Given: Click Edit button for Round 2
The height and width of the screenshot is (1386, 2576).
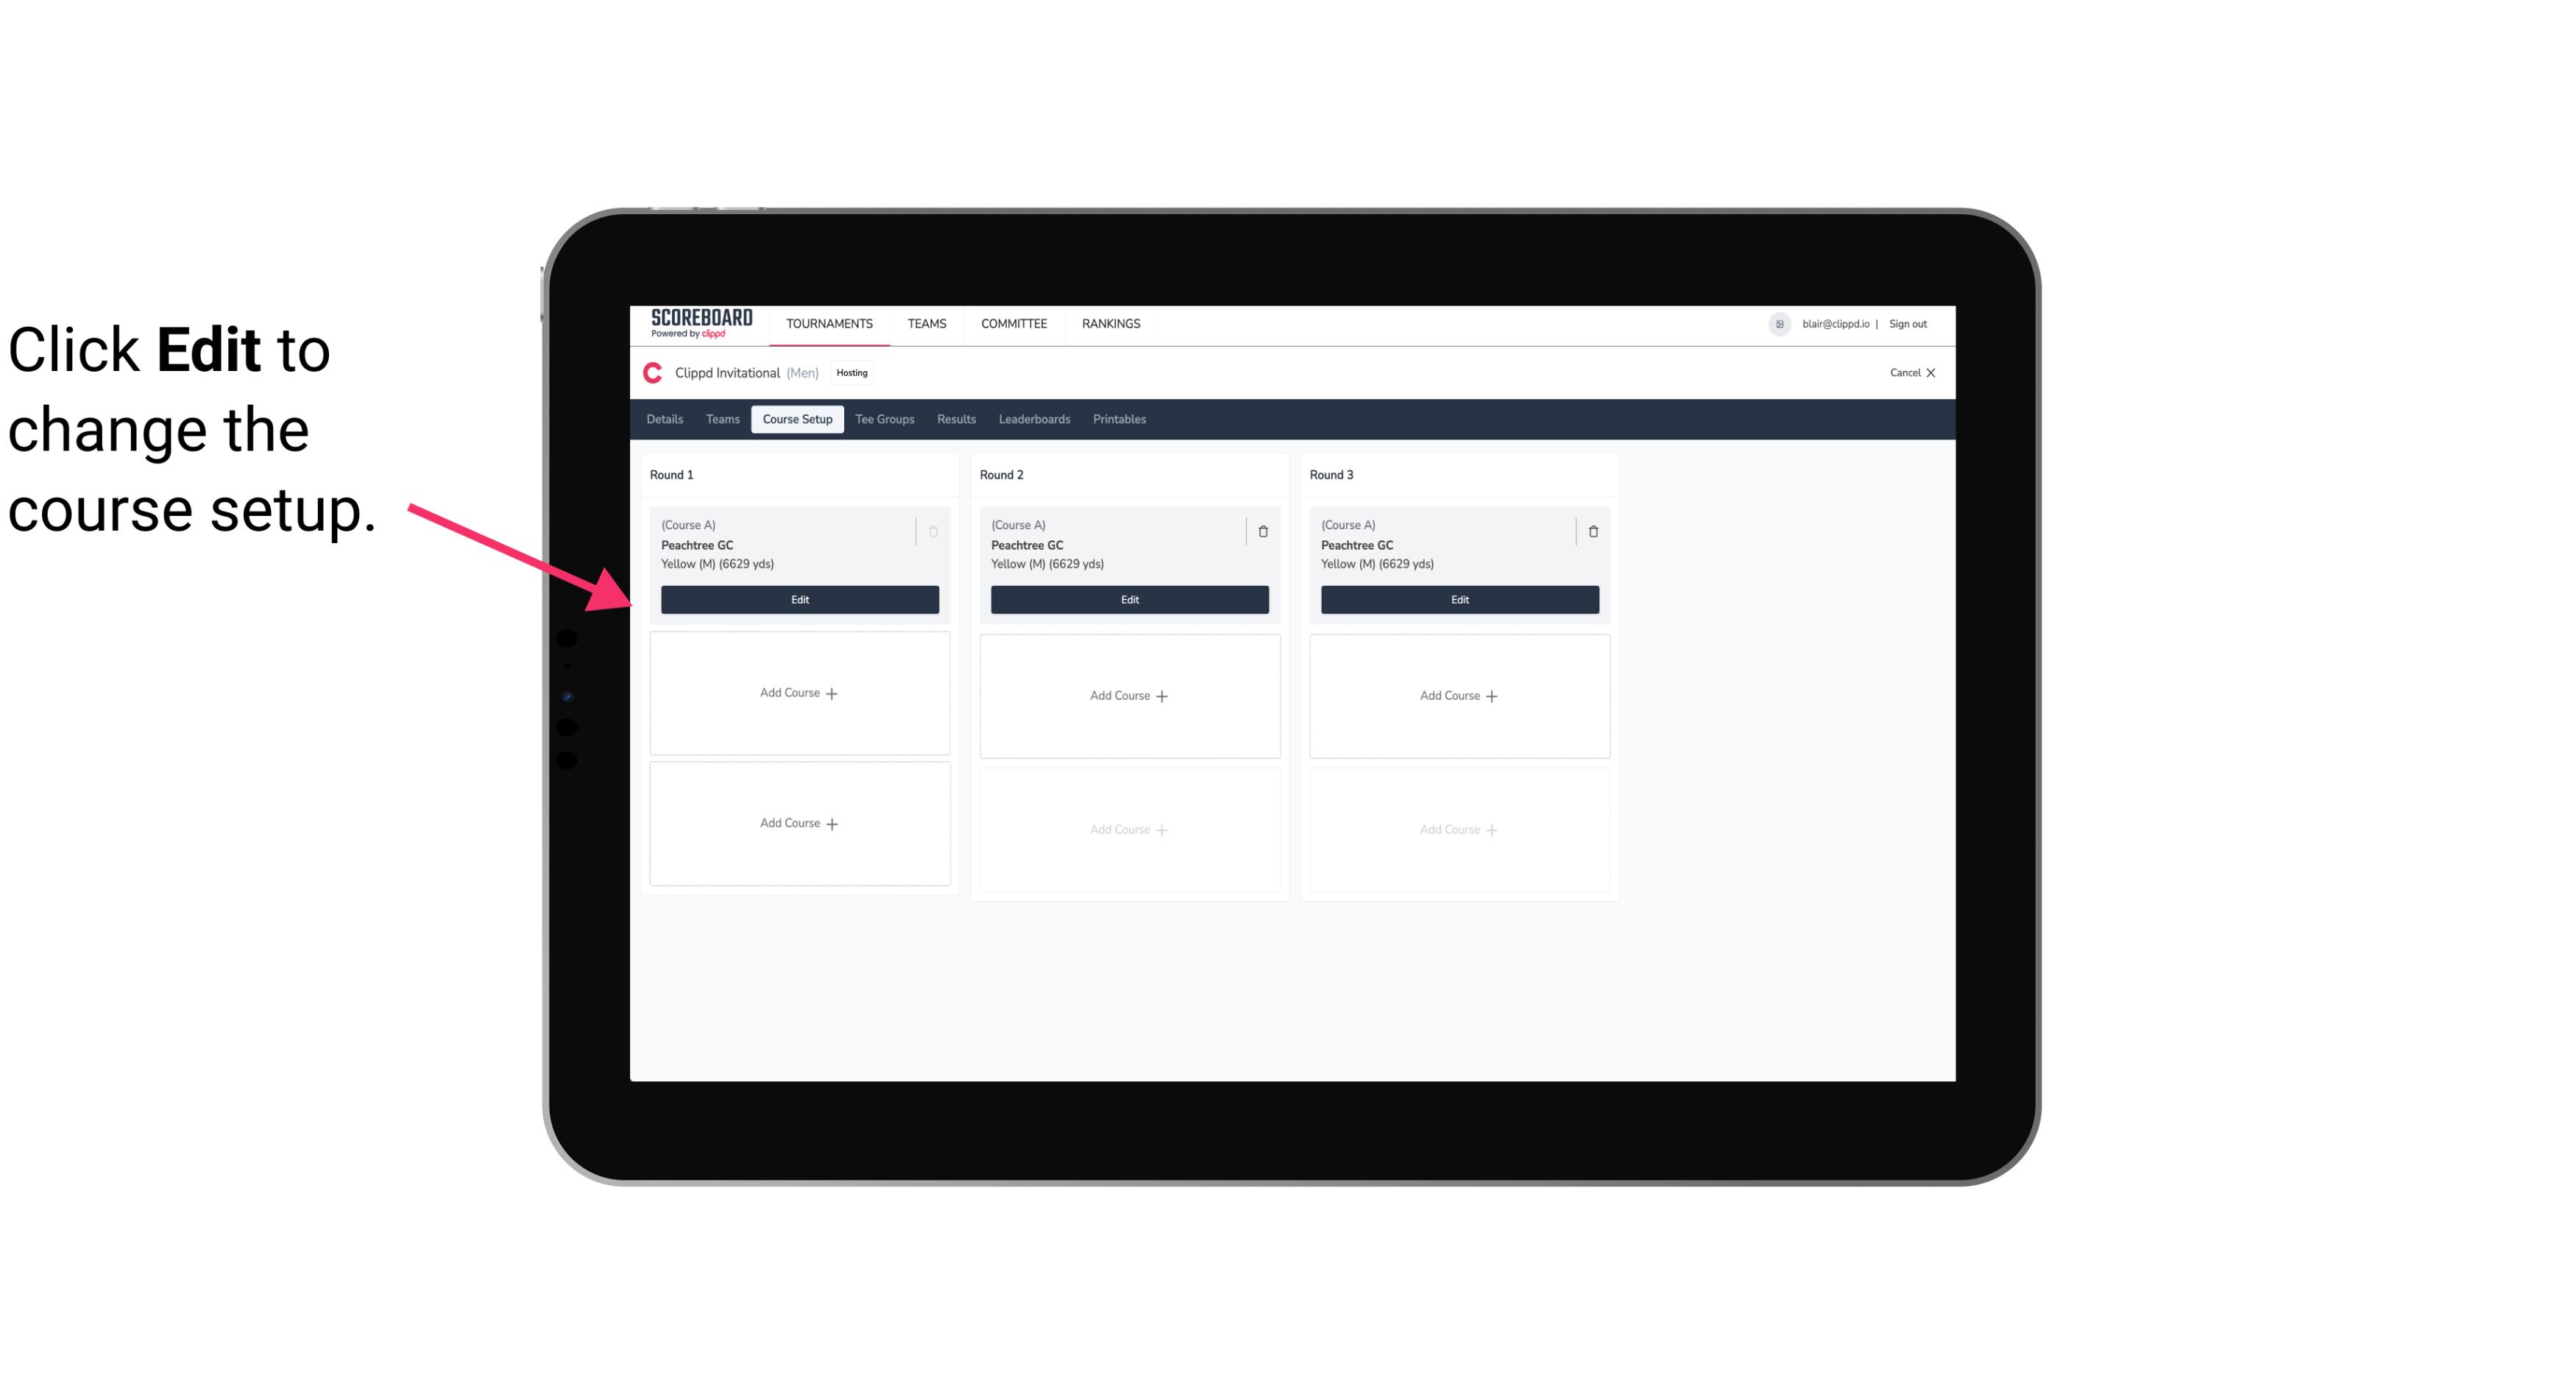Looking at the screenshot, I should click(1128, 599).
